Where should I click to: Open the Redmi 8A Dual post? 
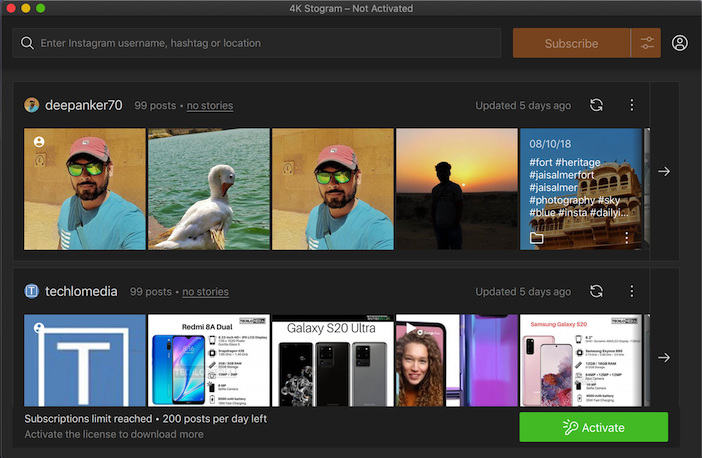point(209,360)
